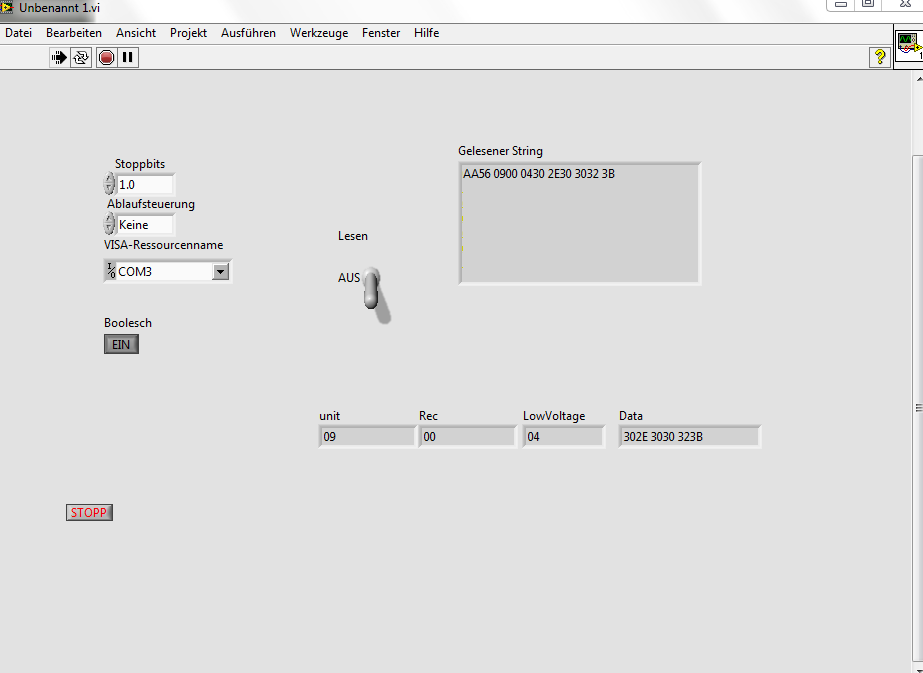The height and width of the screenshot is (673, 923).
Task: Open the context help question mark icon
Action: 879,57
